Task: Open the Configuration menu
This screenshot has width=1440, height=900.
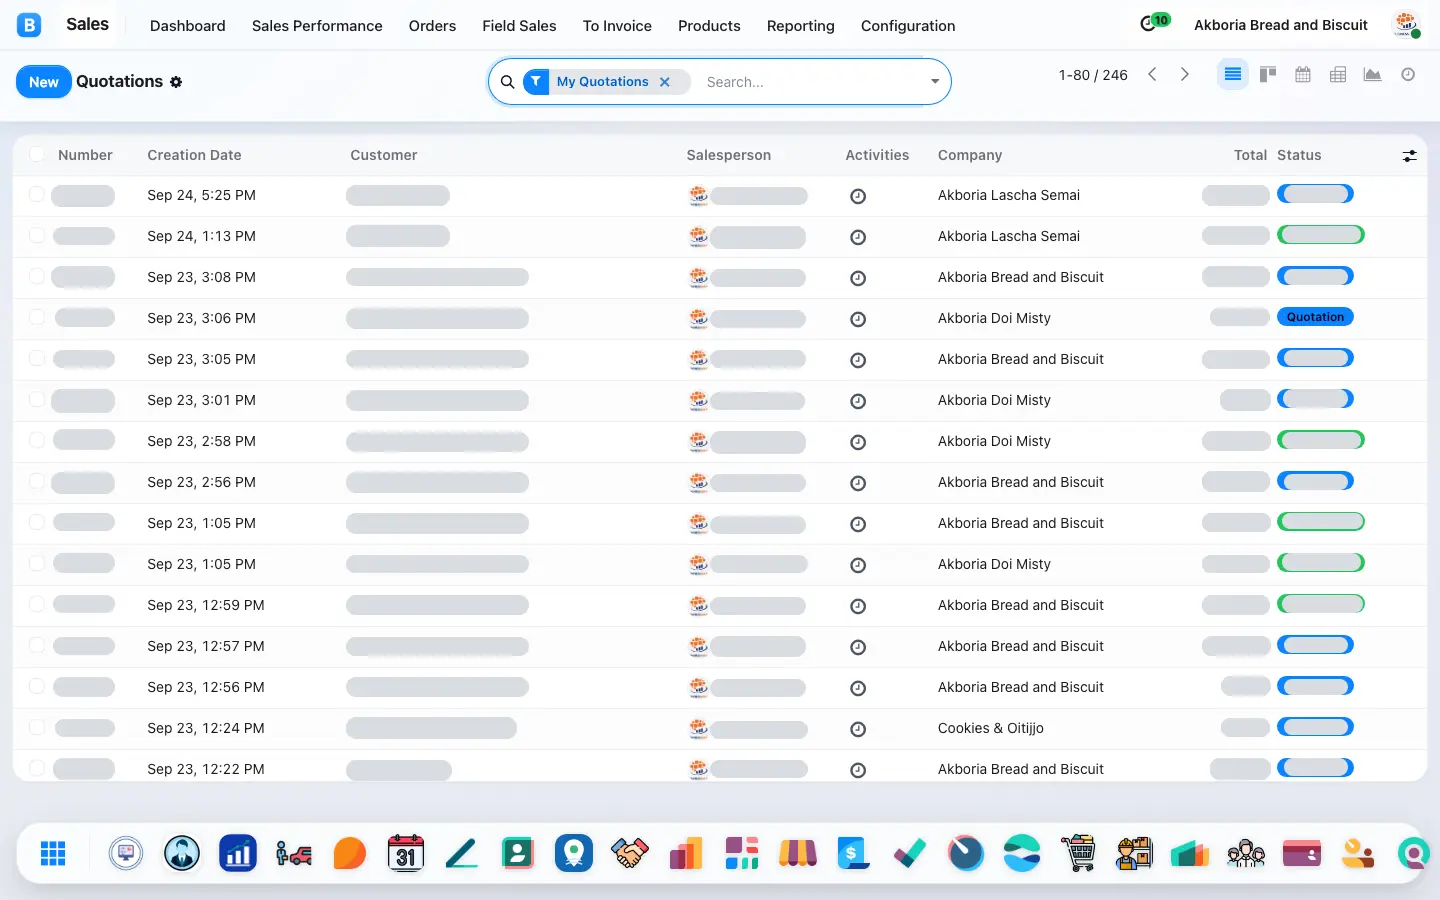Action: (908, 26)
